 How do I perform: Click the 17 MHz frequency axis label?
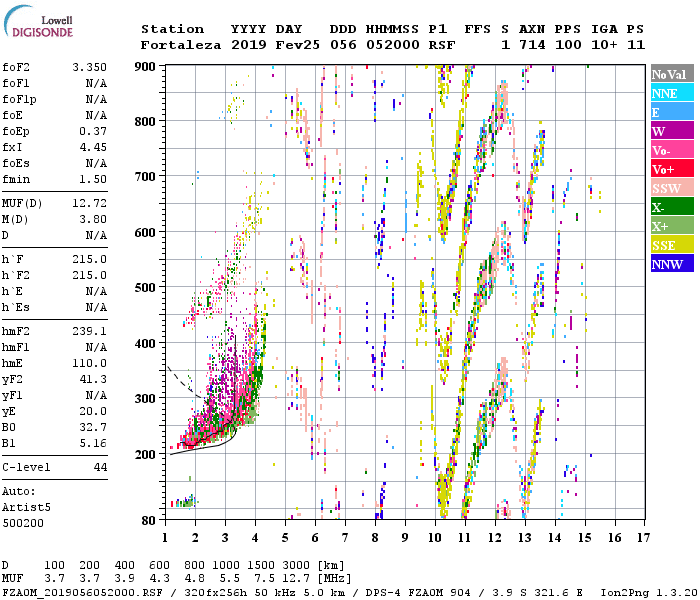coord(643,538)
